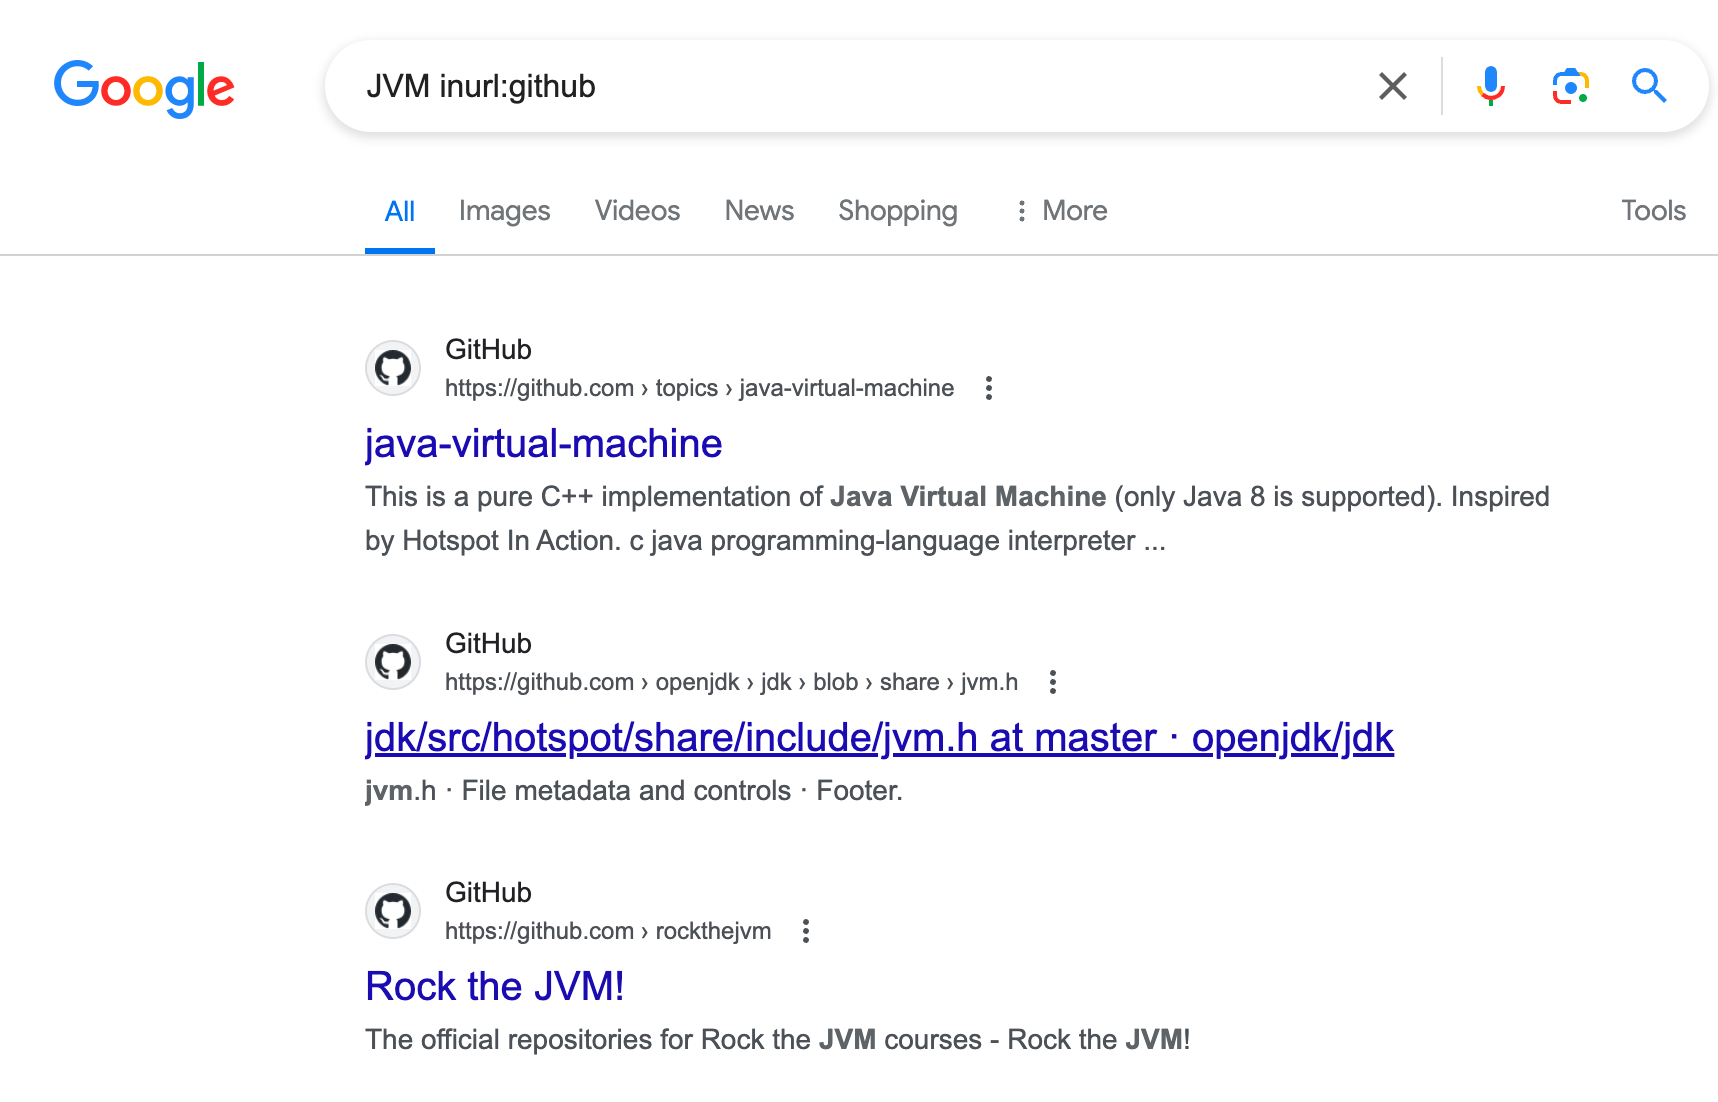Click GitHub site name above Rock the JVM!

488,892
